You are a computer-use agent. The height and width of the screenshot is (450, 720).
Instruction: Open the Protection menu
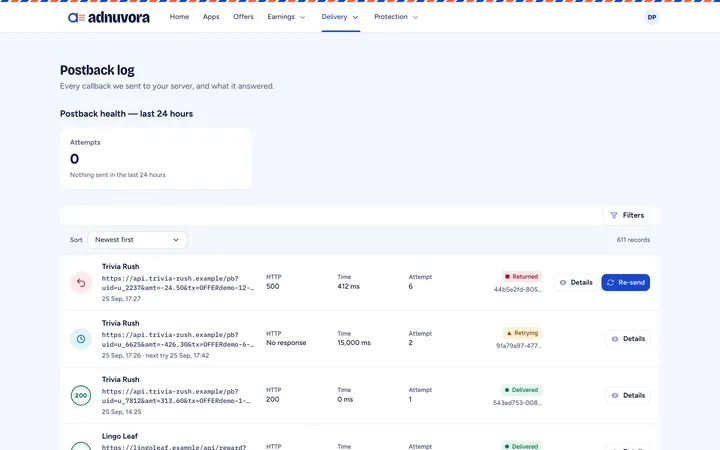coord(396,17)
